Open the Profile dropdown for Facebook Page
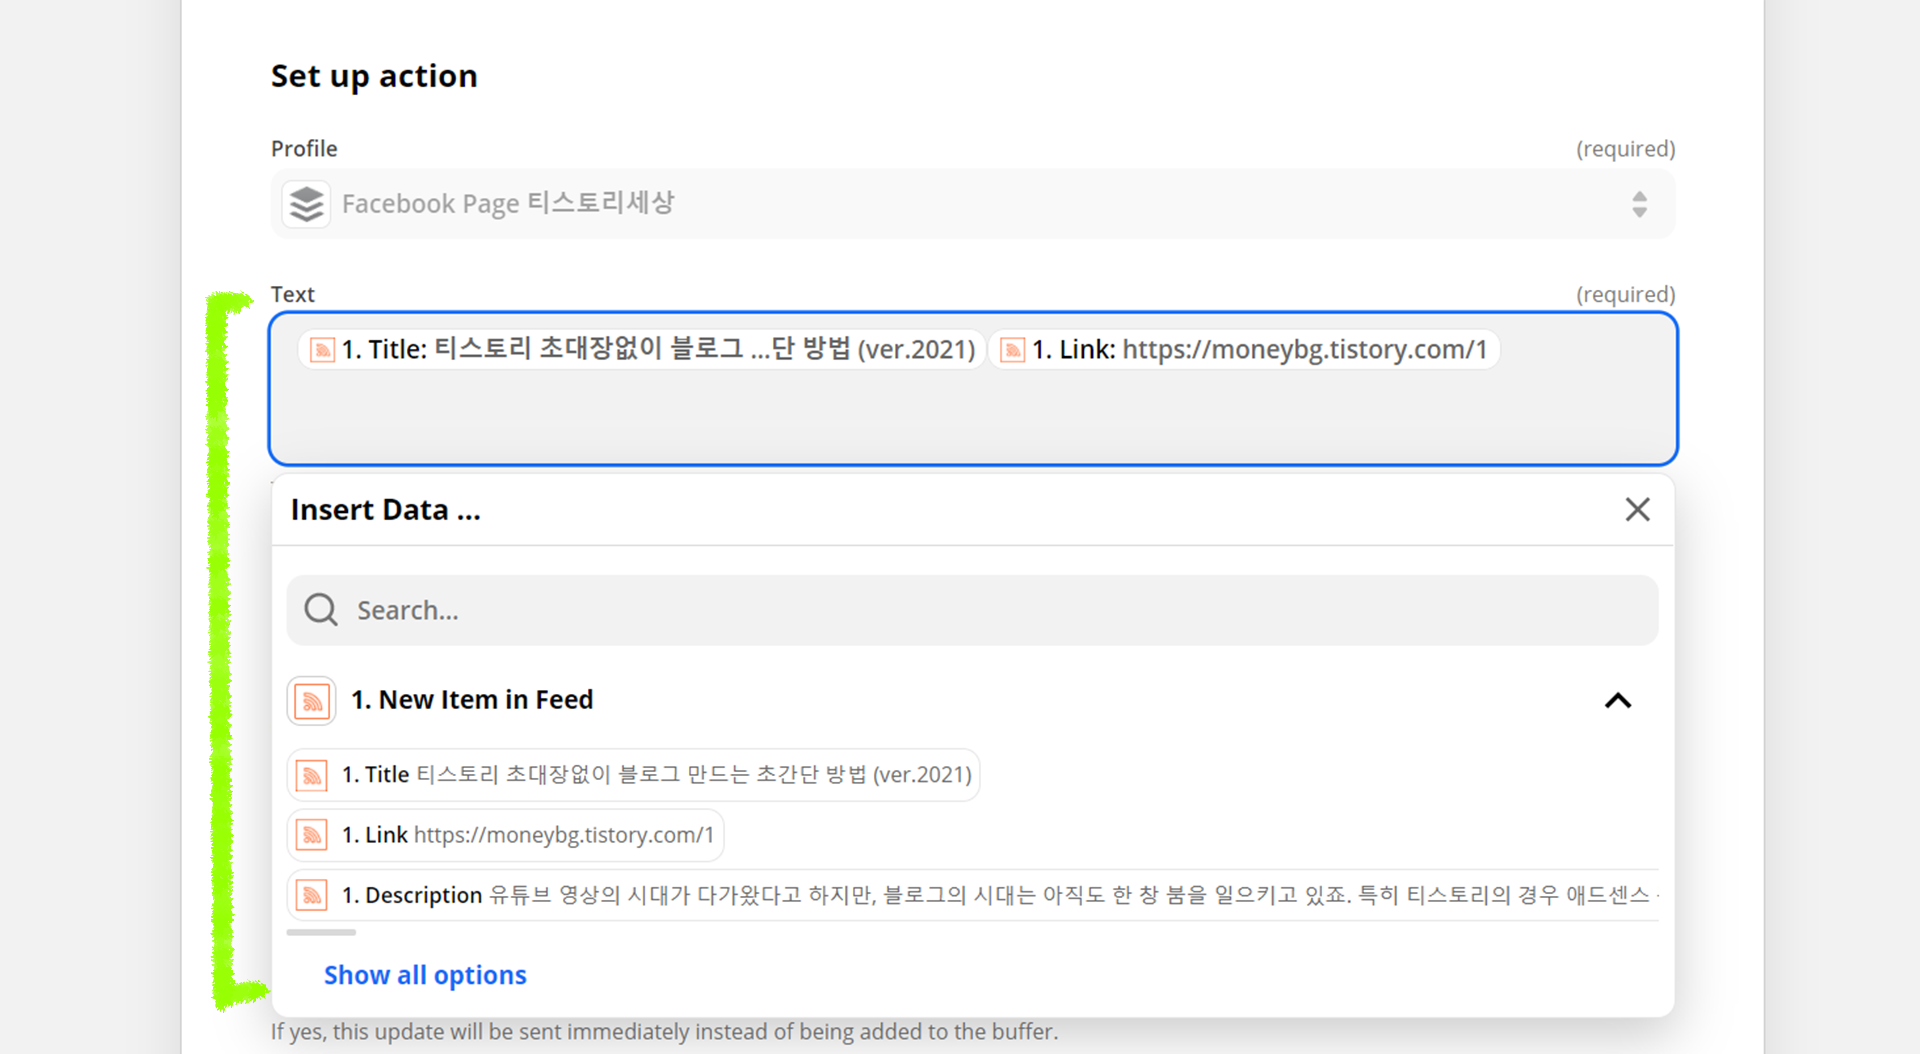This screenshot has height=1054, width=1920. coord(972,204)
